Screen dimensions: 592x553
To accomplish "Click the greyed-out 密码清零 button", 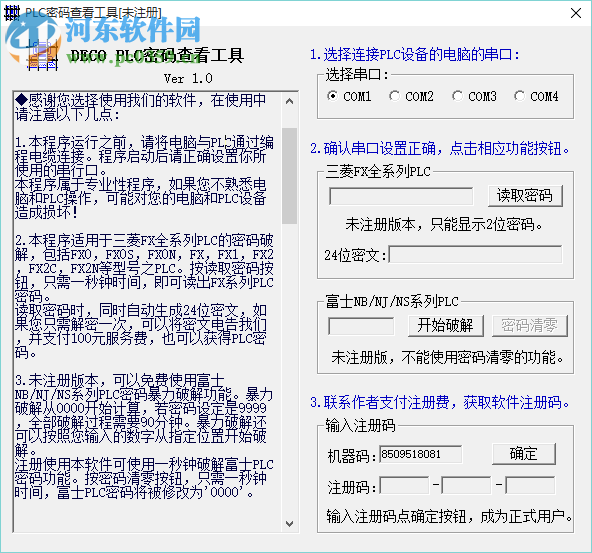I will coord(529,325).
